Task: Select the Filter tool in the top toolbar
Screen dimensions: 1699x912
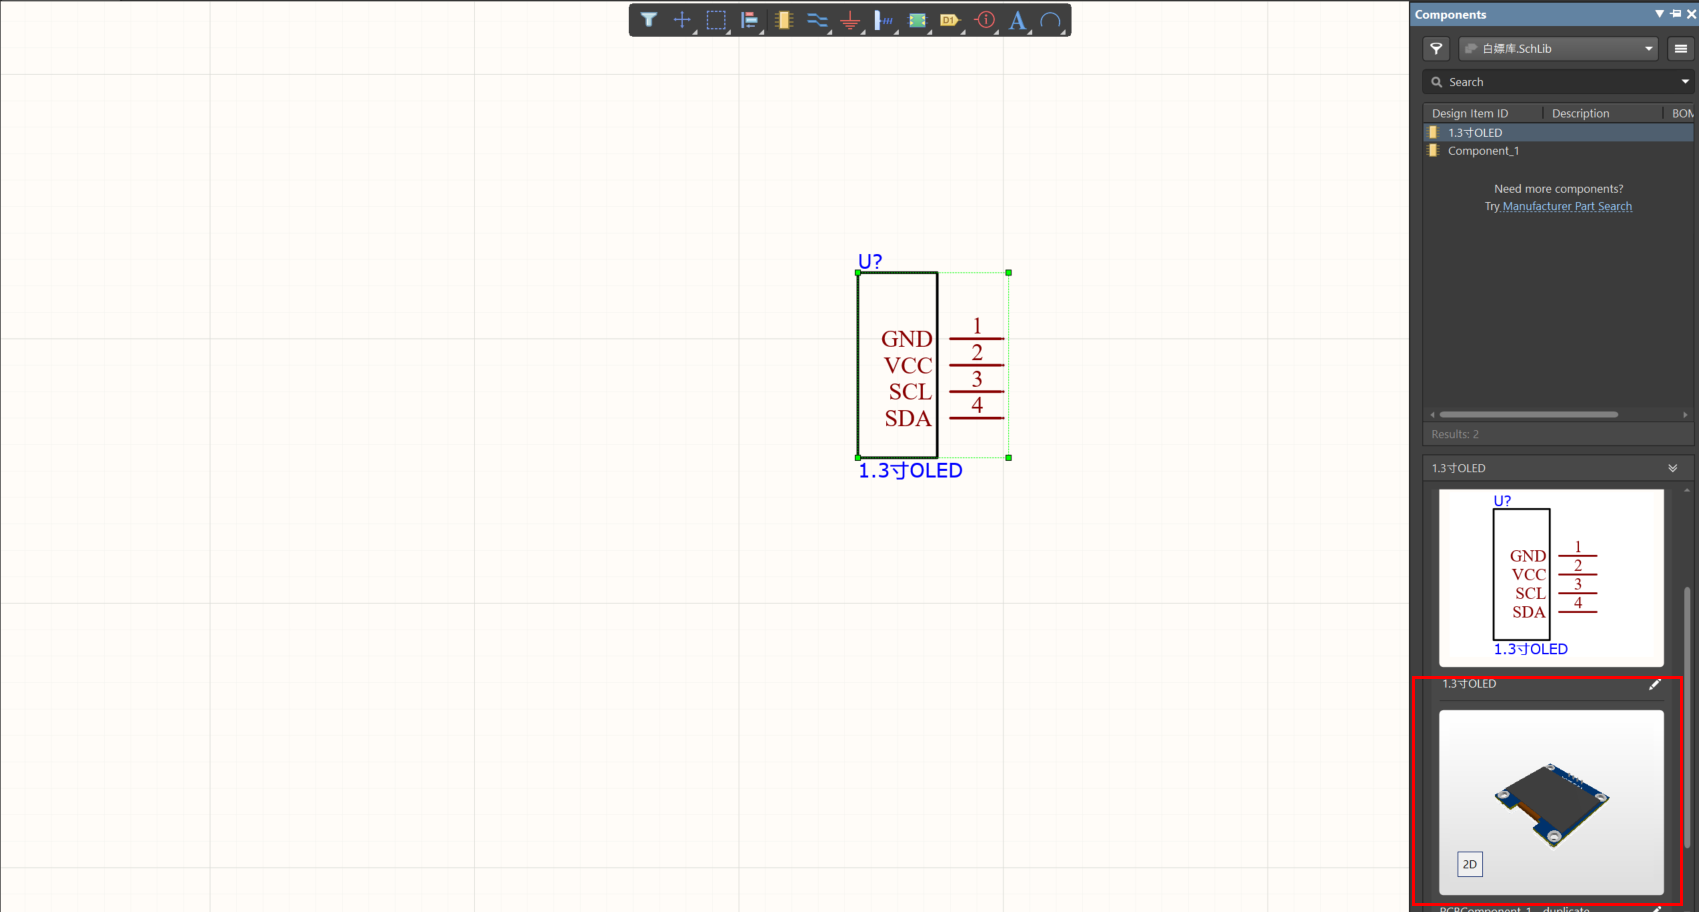Action: [649, 20]
